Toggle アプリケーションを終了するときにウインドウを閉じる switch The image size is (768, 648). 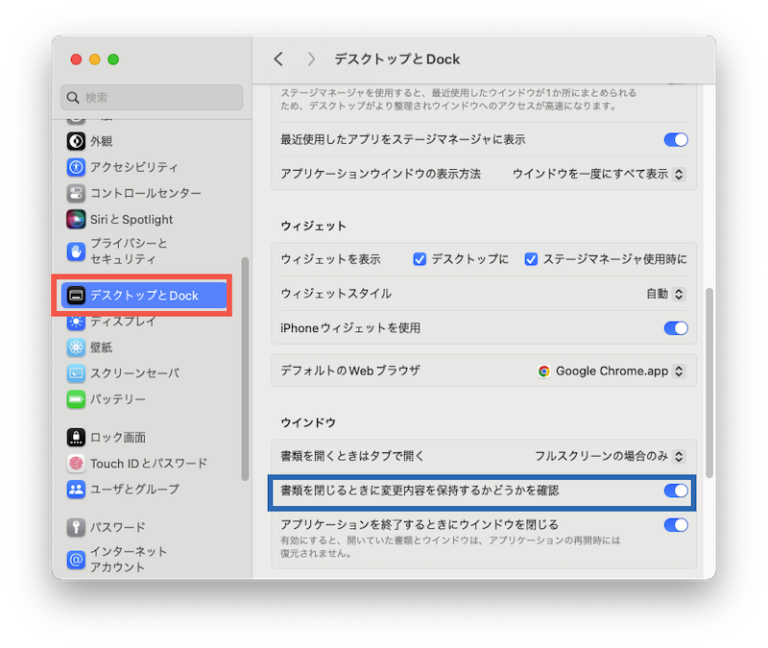pyautogui.click(x=676, y=525)
